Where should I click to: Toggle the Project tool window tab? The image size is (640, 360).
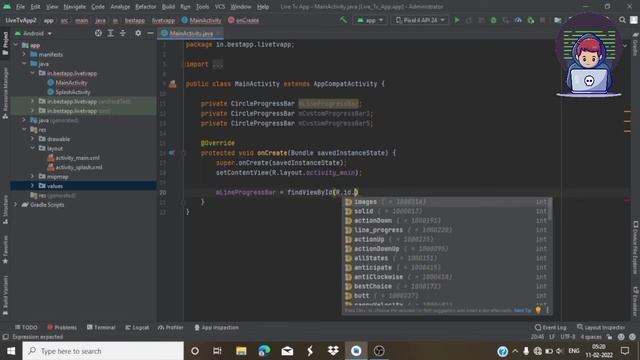point(5,43)
